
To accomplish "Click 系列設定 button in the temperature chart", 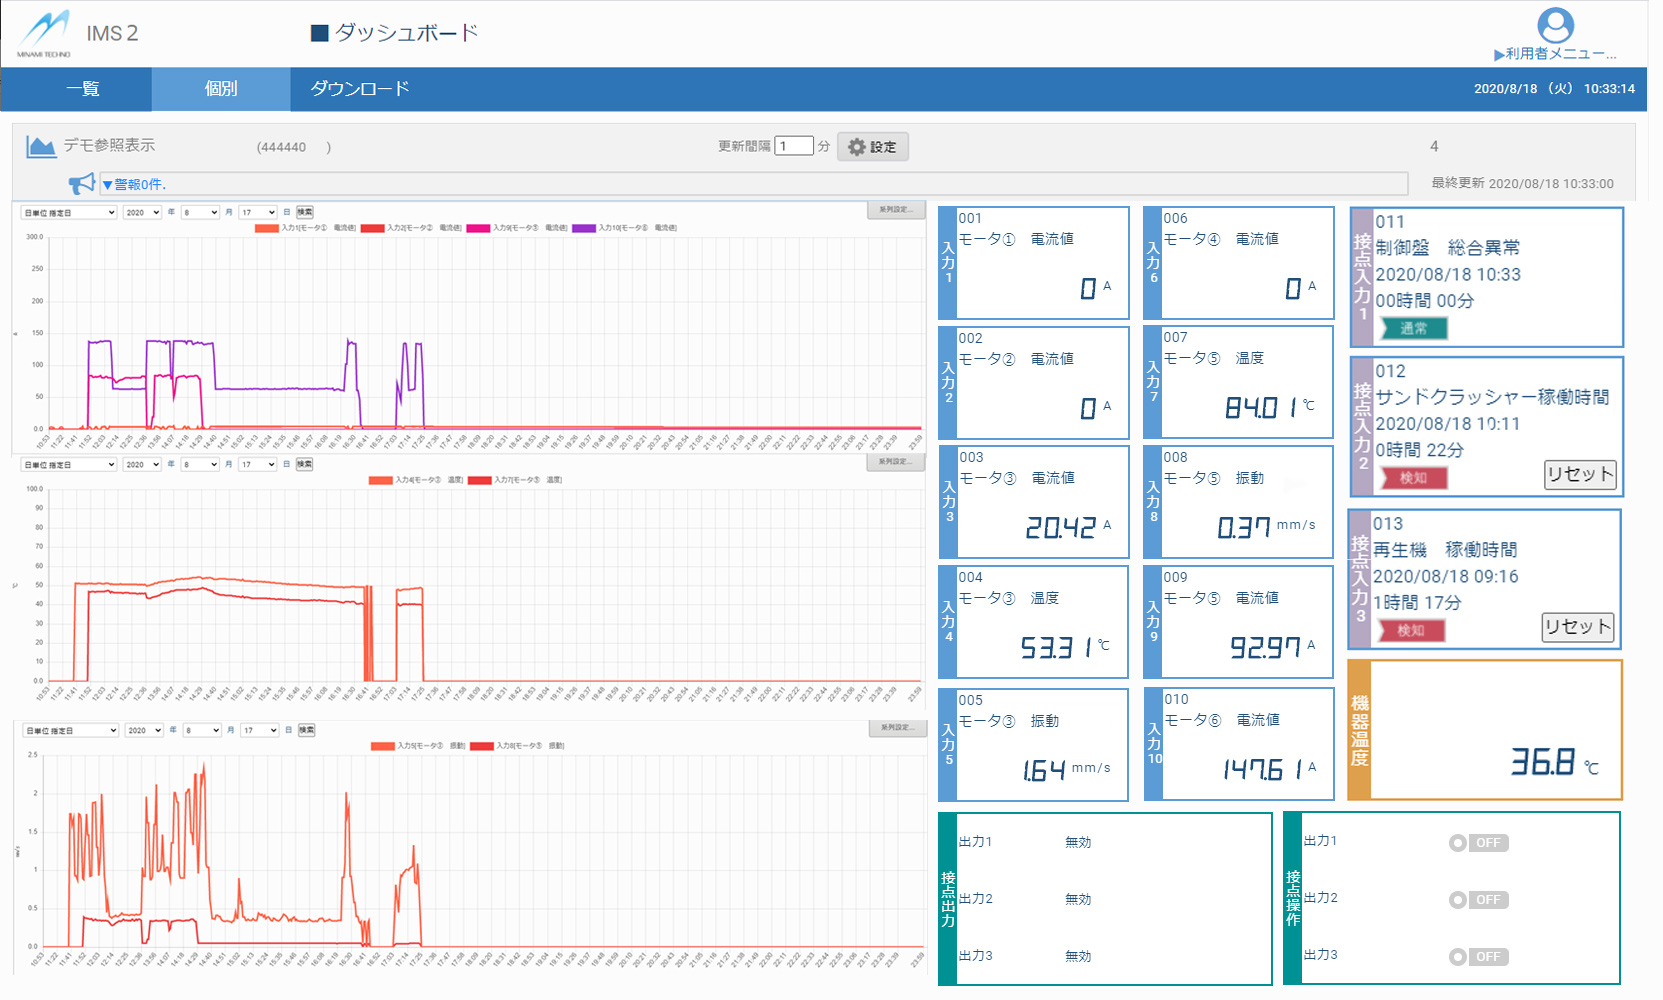I will (896, 462).
